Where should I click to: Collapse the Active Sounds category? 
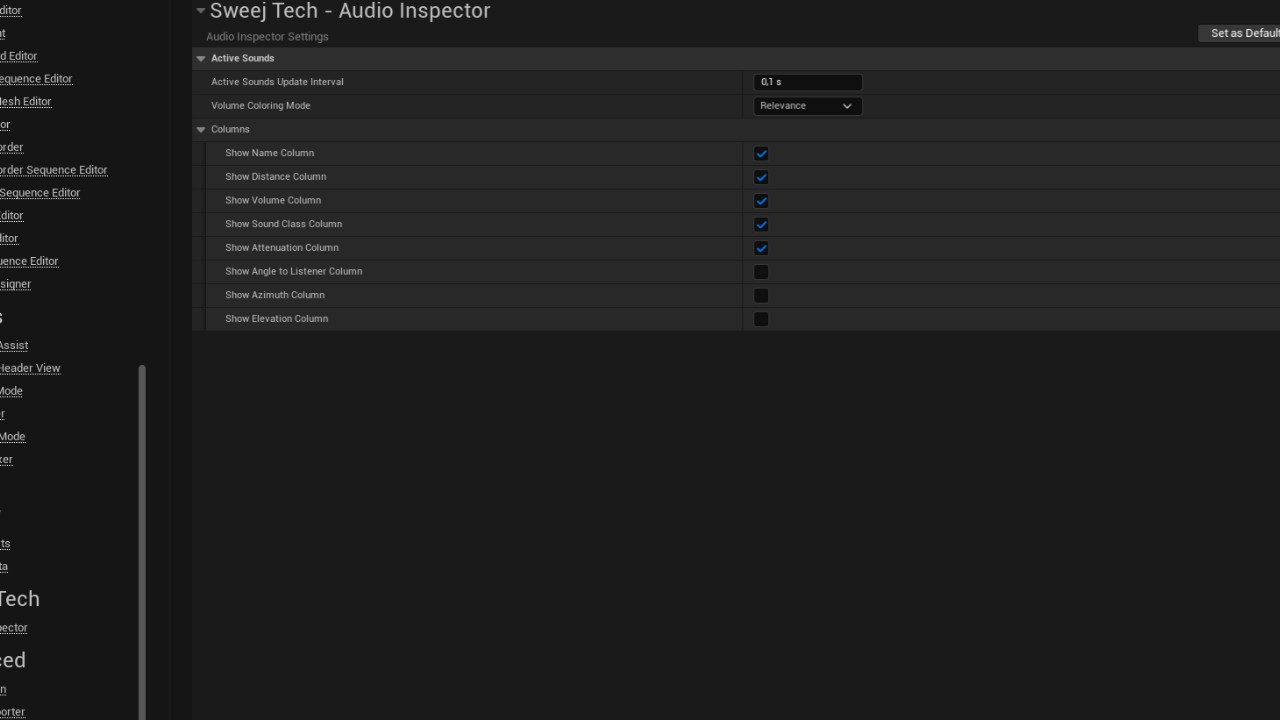coord(201,59)
